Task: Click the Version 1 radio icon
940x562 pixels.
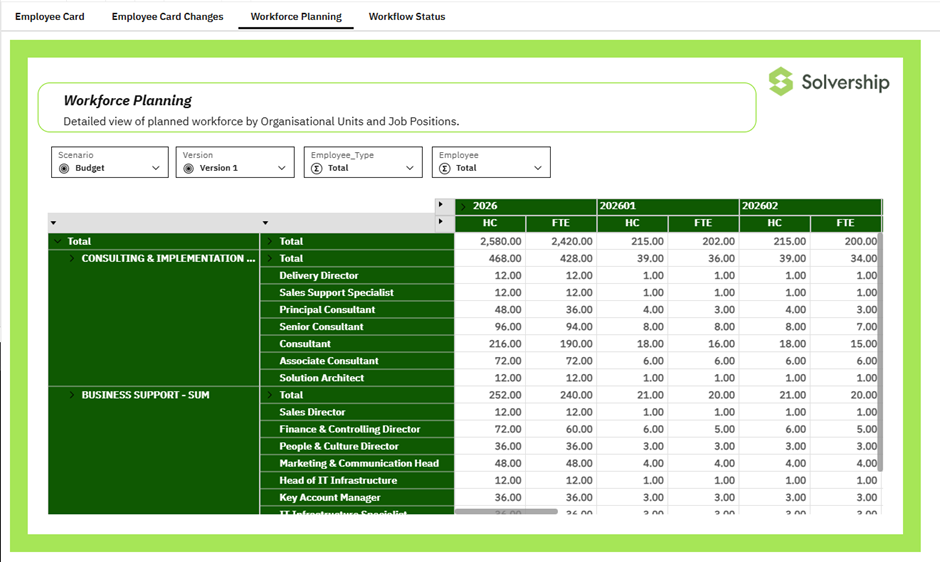Action: pos(189,169)
